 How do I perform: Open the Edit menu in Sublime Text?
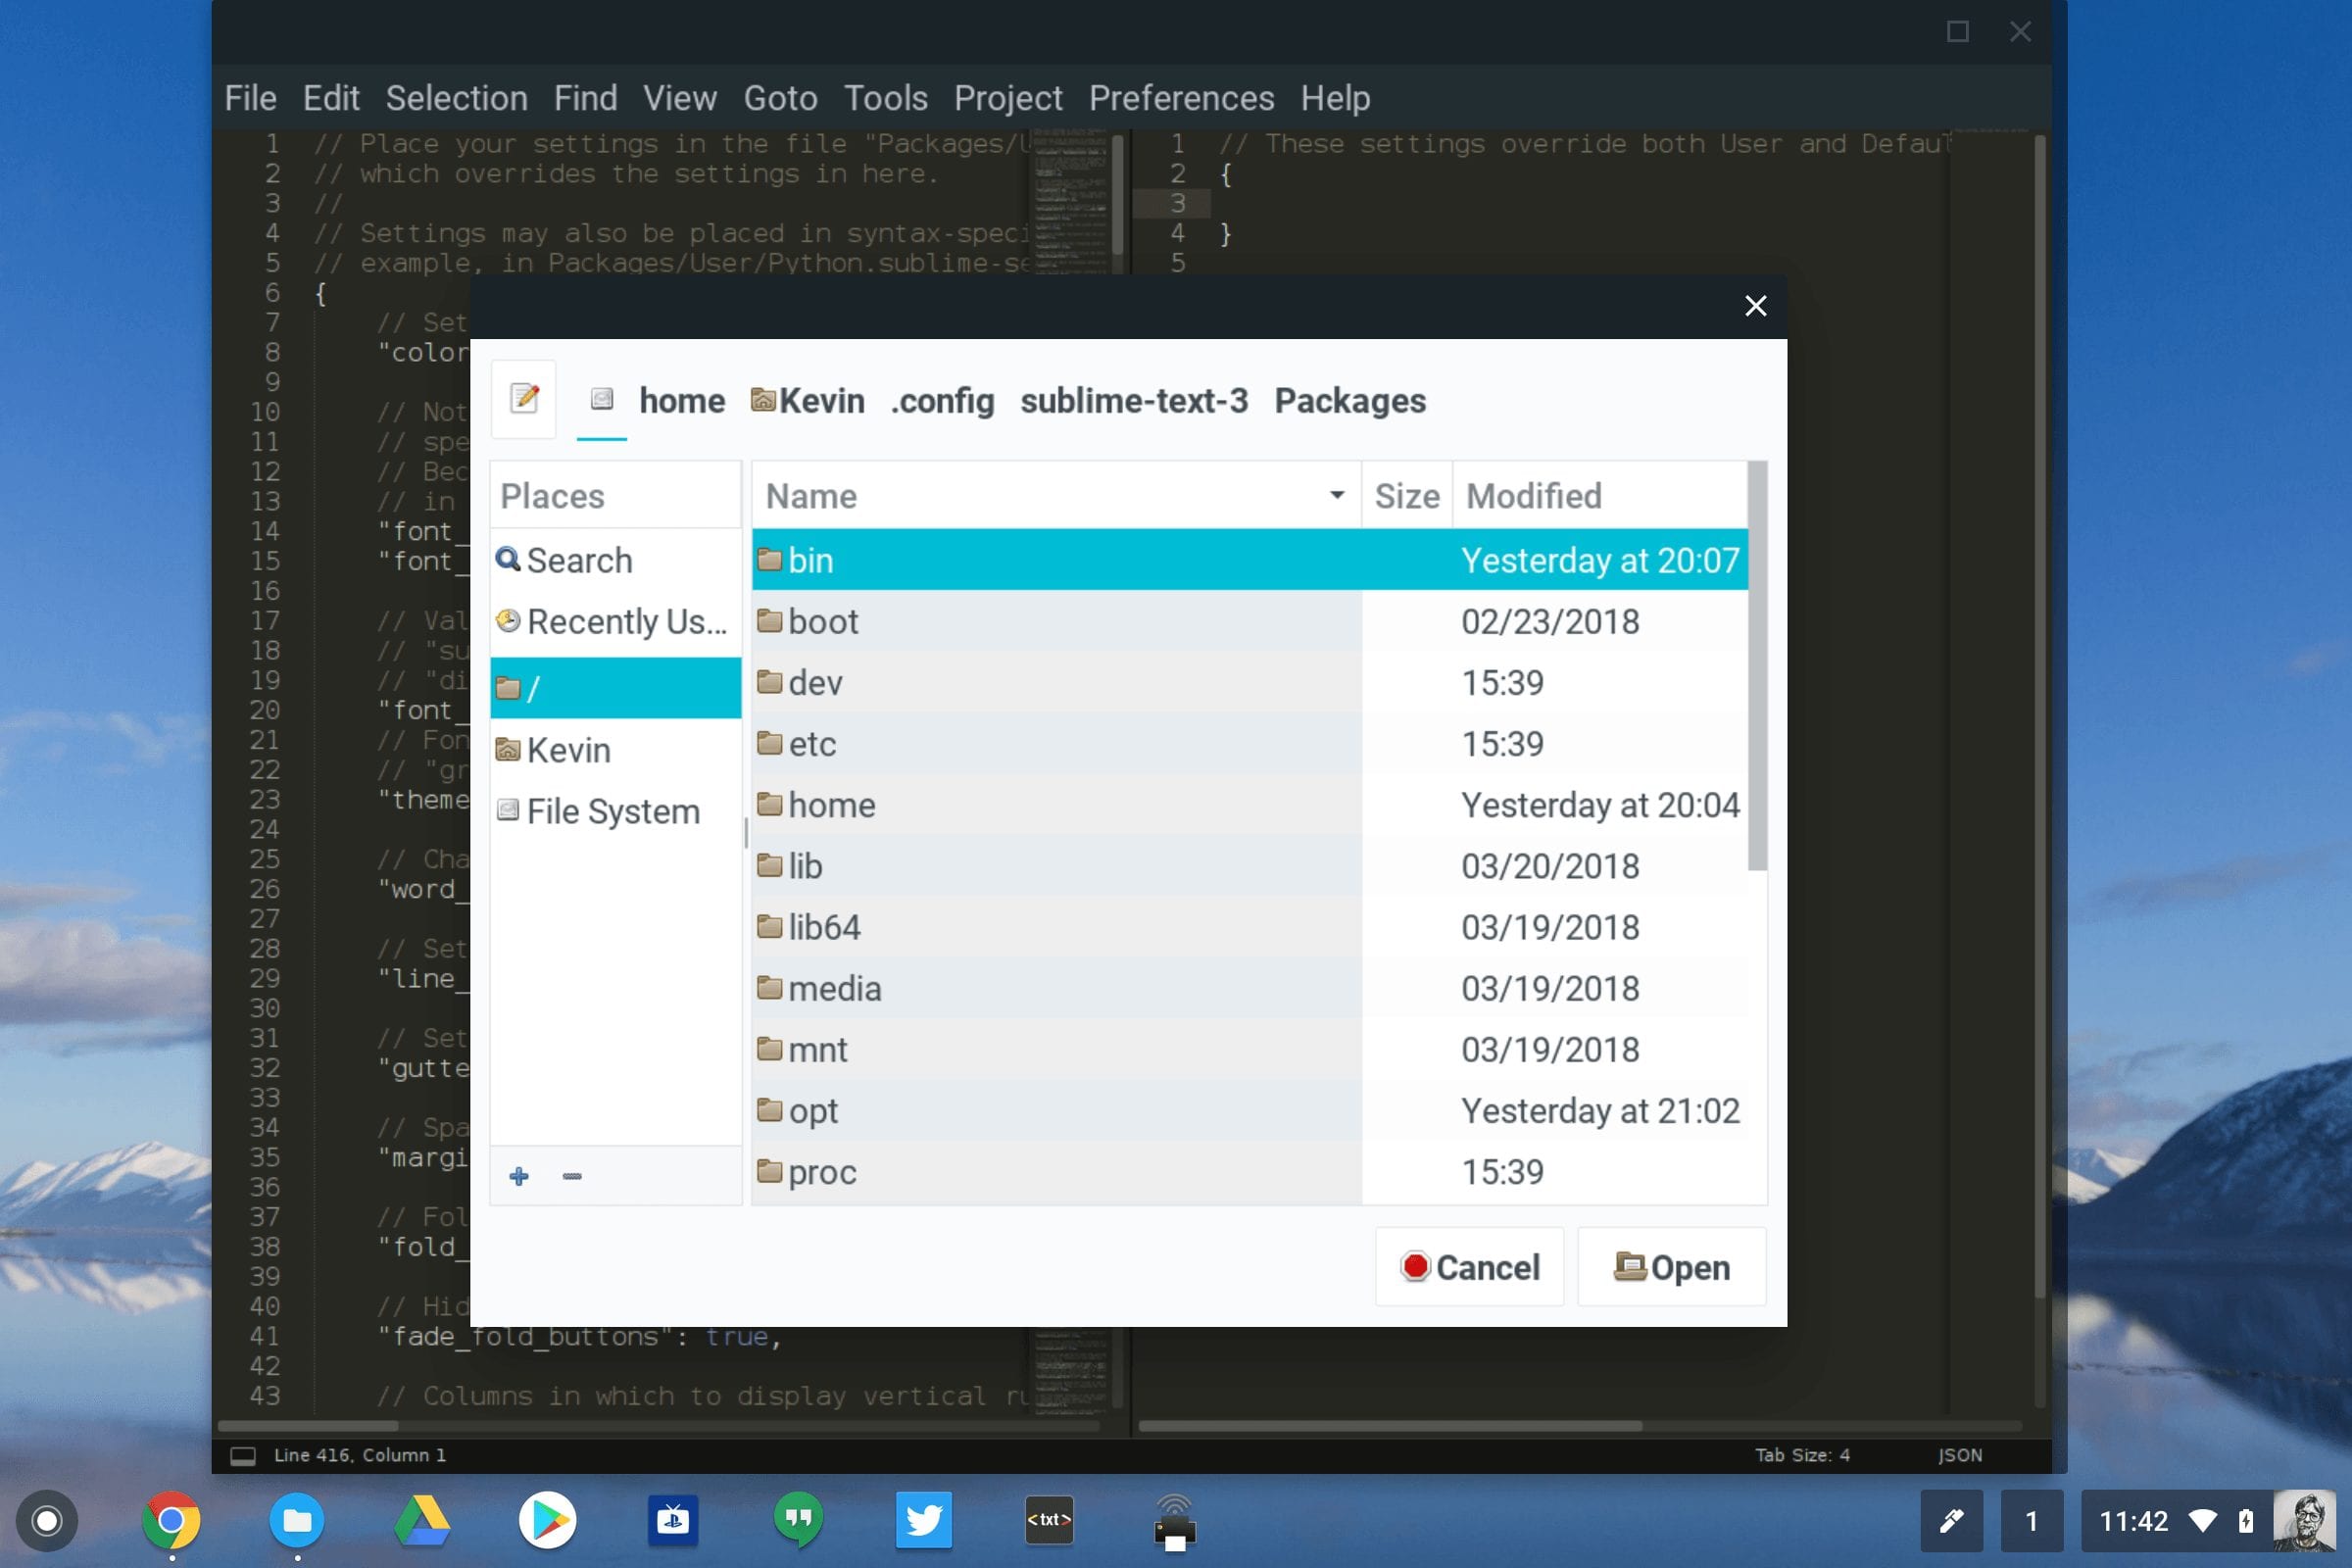[331, 98]
